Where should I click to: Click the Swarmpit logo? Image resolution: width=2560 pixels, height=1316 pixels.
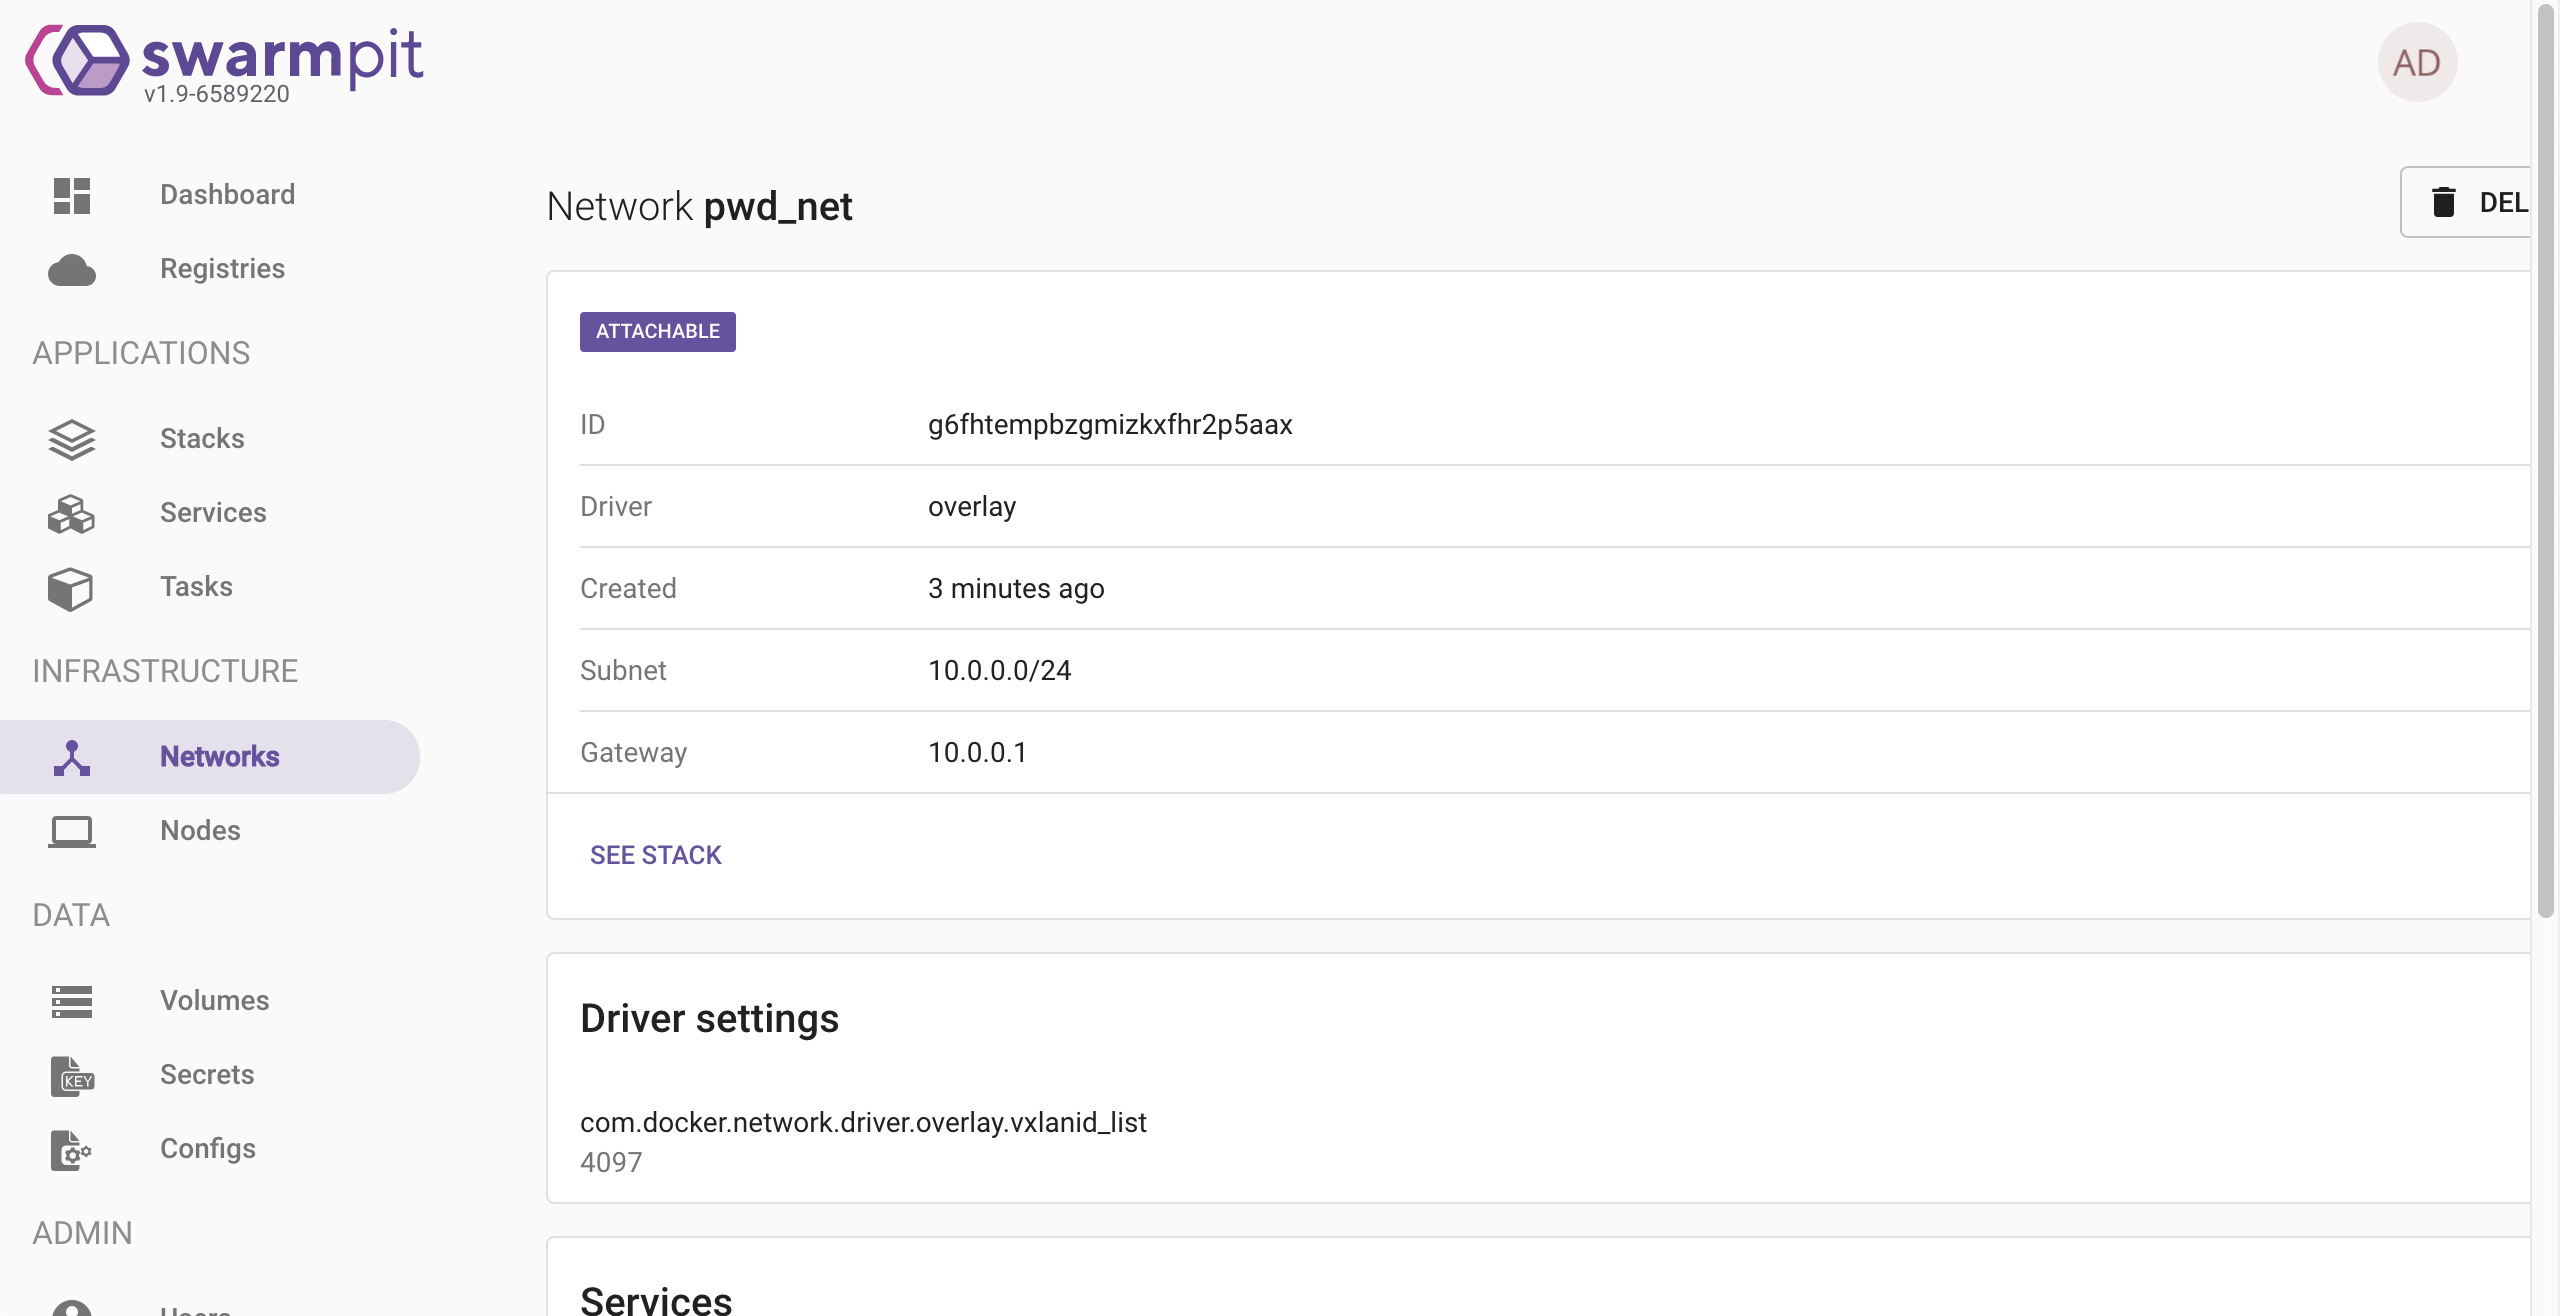pos(226,62)
